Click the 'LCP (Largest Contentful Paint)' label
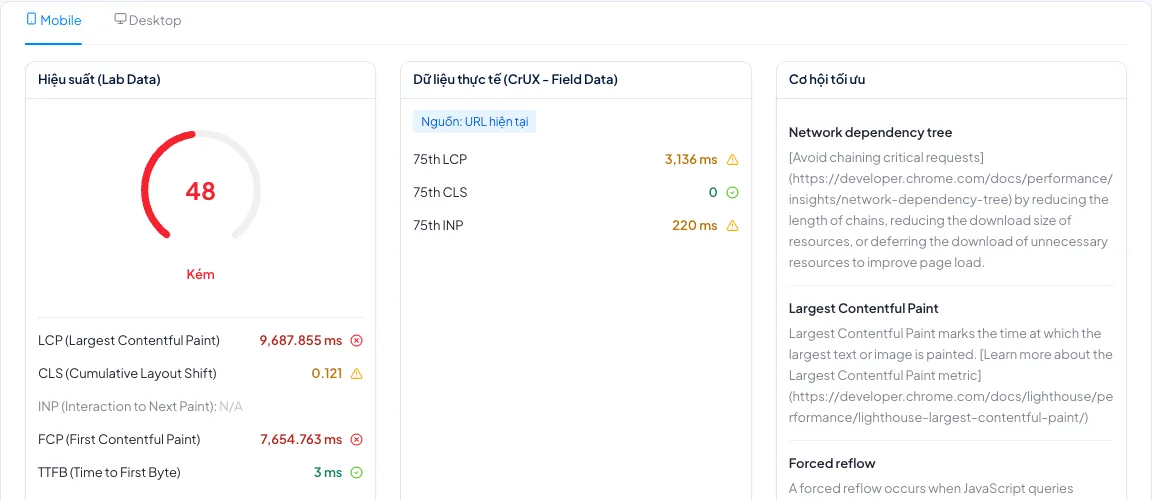1152x500 pixels. [129, 341]
